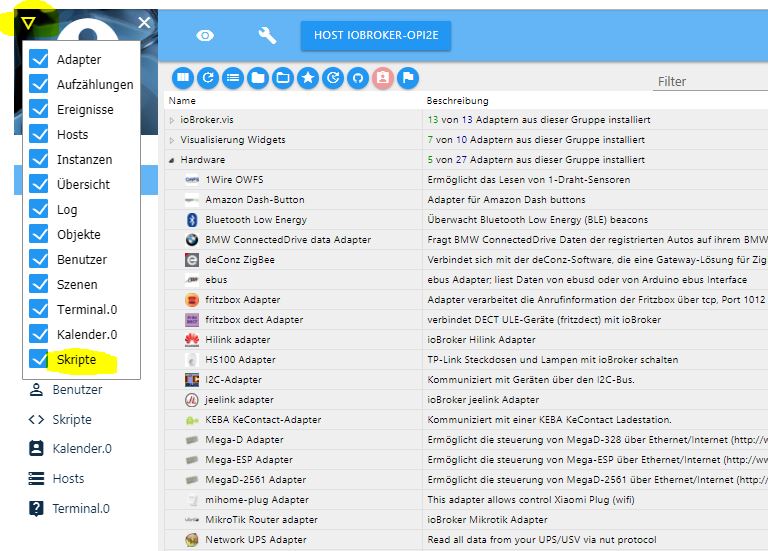The width and height of the screenshot is (768, 551).
Task: Expand the ioBroker.vis group
Action: (172, 120)
